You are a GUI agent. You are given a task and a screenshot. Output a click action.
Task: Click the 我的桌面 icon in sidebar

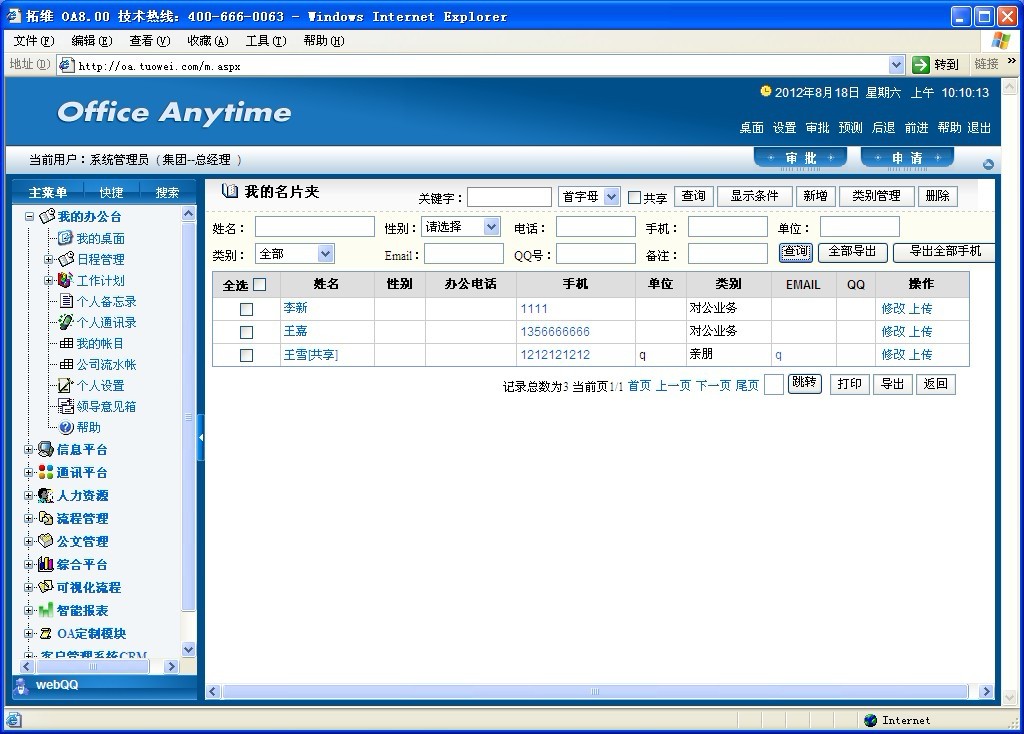(x=65, y=238)
